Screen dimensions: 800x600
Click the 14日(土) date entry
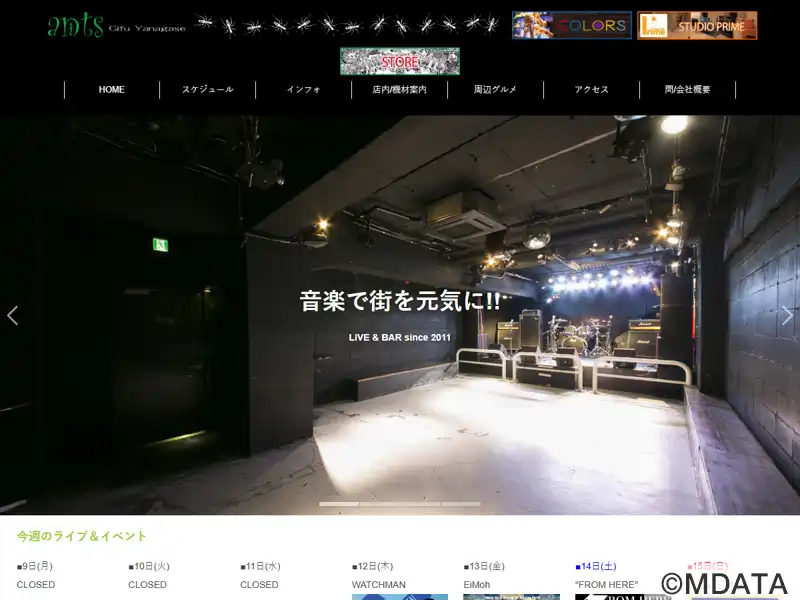click(596, 566)
